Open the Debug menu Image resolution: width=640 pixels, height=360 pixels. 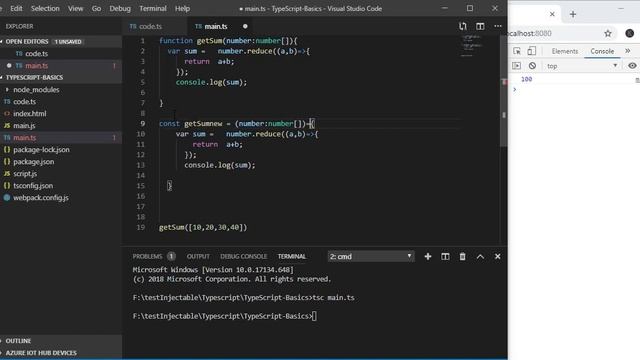click(120, 8)
